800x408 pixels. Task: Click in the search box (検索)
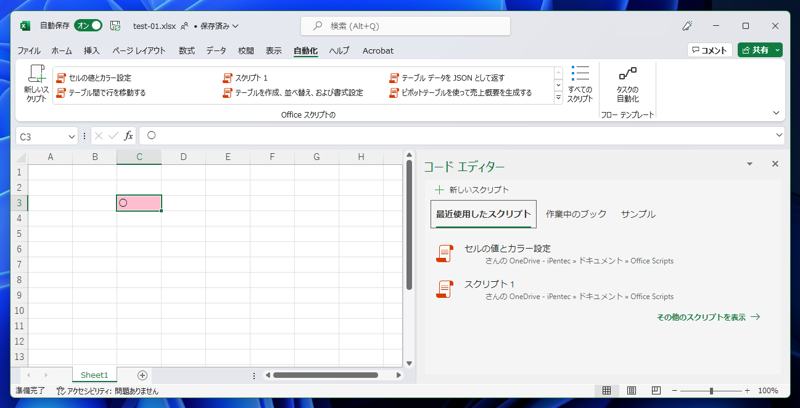click(x=406, y=26)
